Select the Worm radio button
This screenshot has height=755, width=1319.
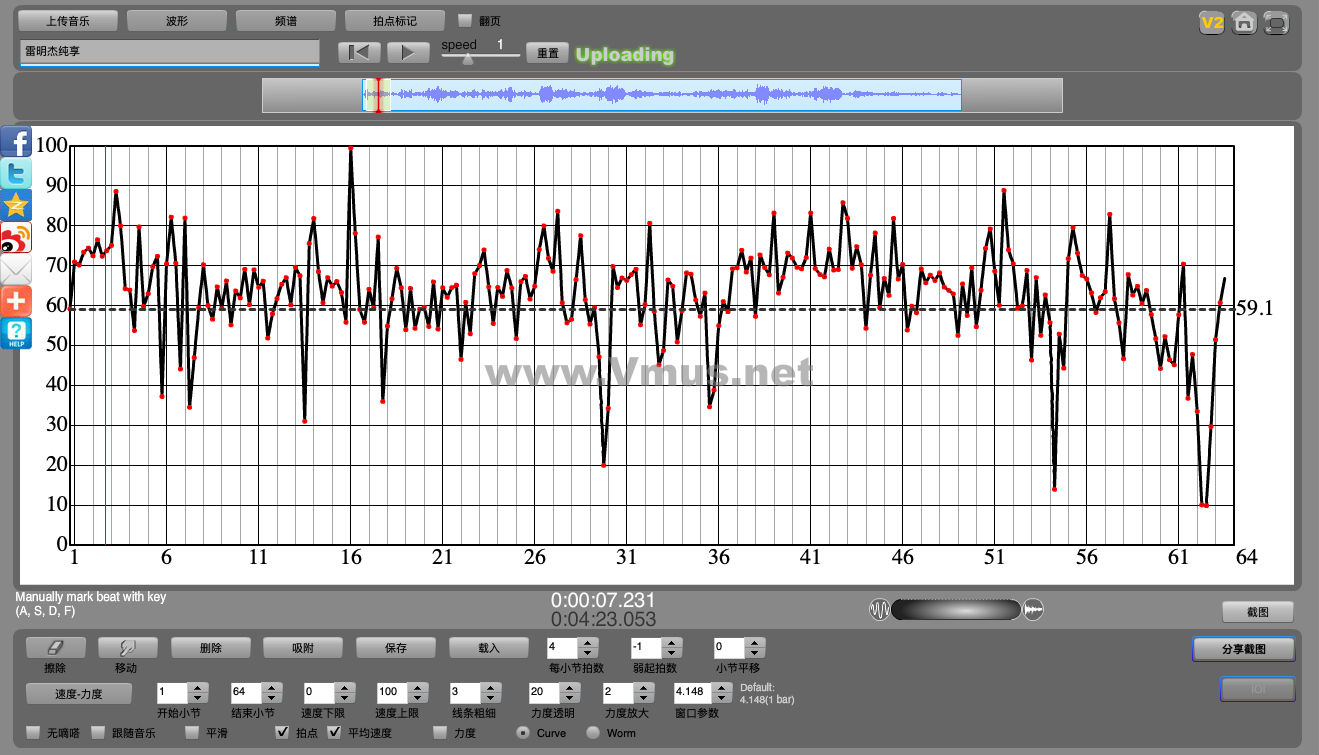(593, 733)
